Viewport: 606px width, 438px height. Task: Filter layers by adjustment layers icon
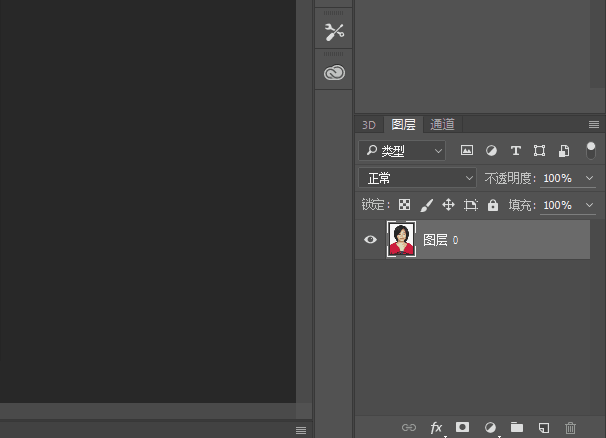(491, 150)
